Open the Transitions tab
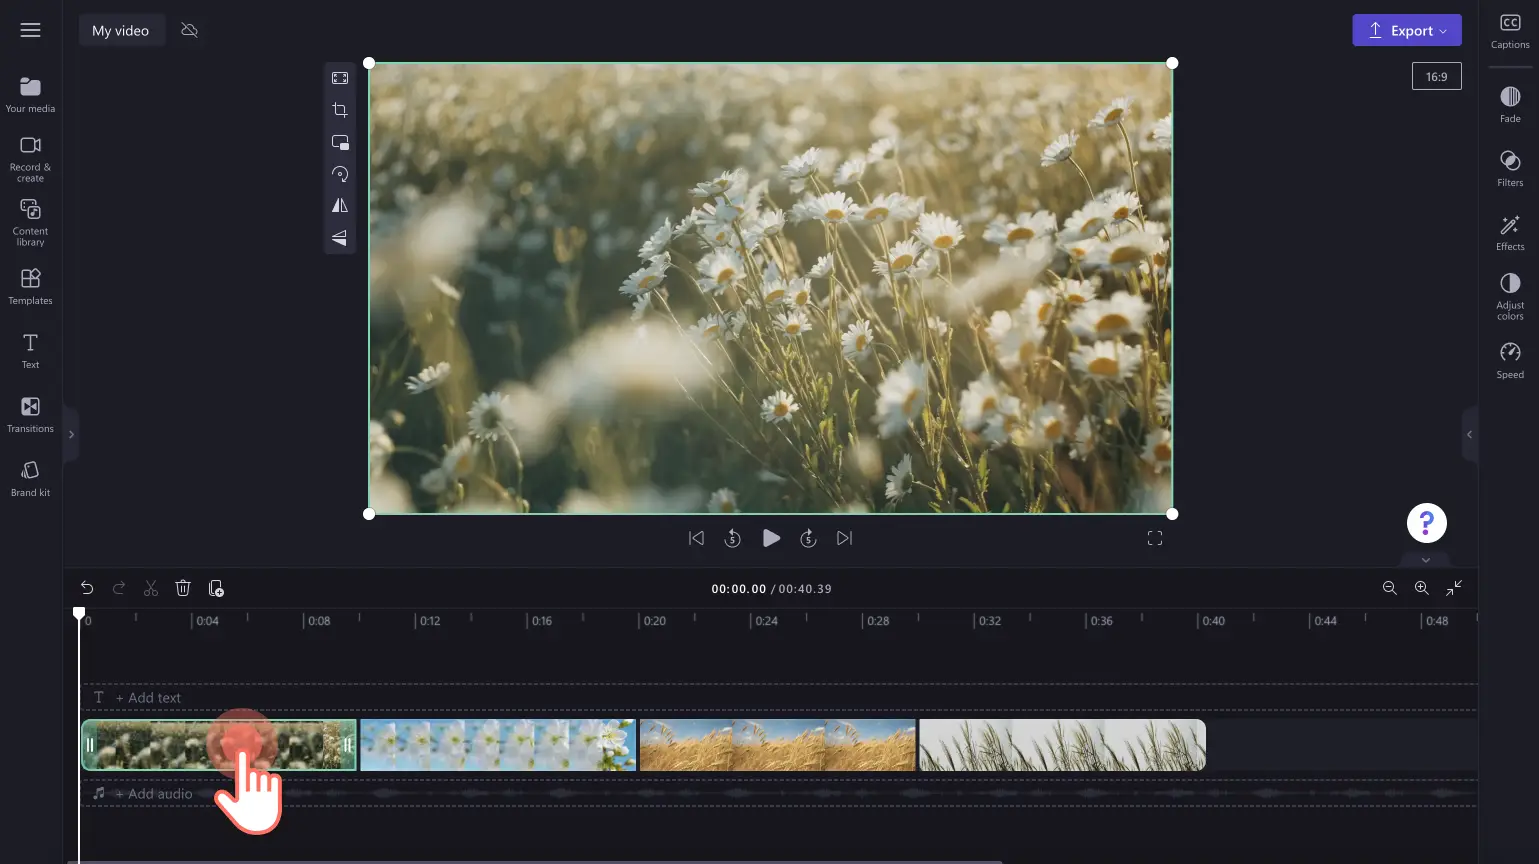The width and height of the screenshot is (1539, 864). 30,415
